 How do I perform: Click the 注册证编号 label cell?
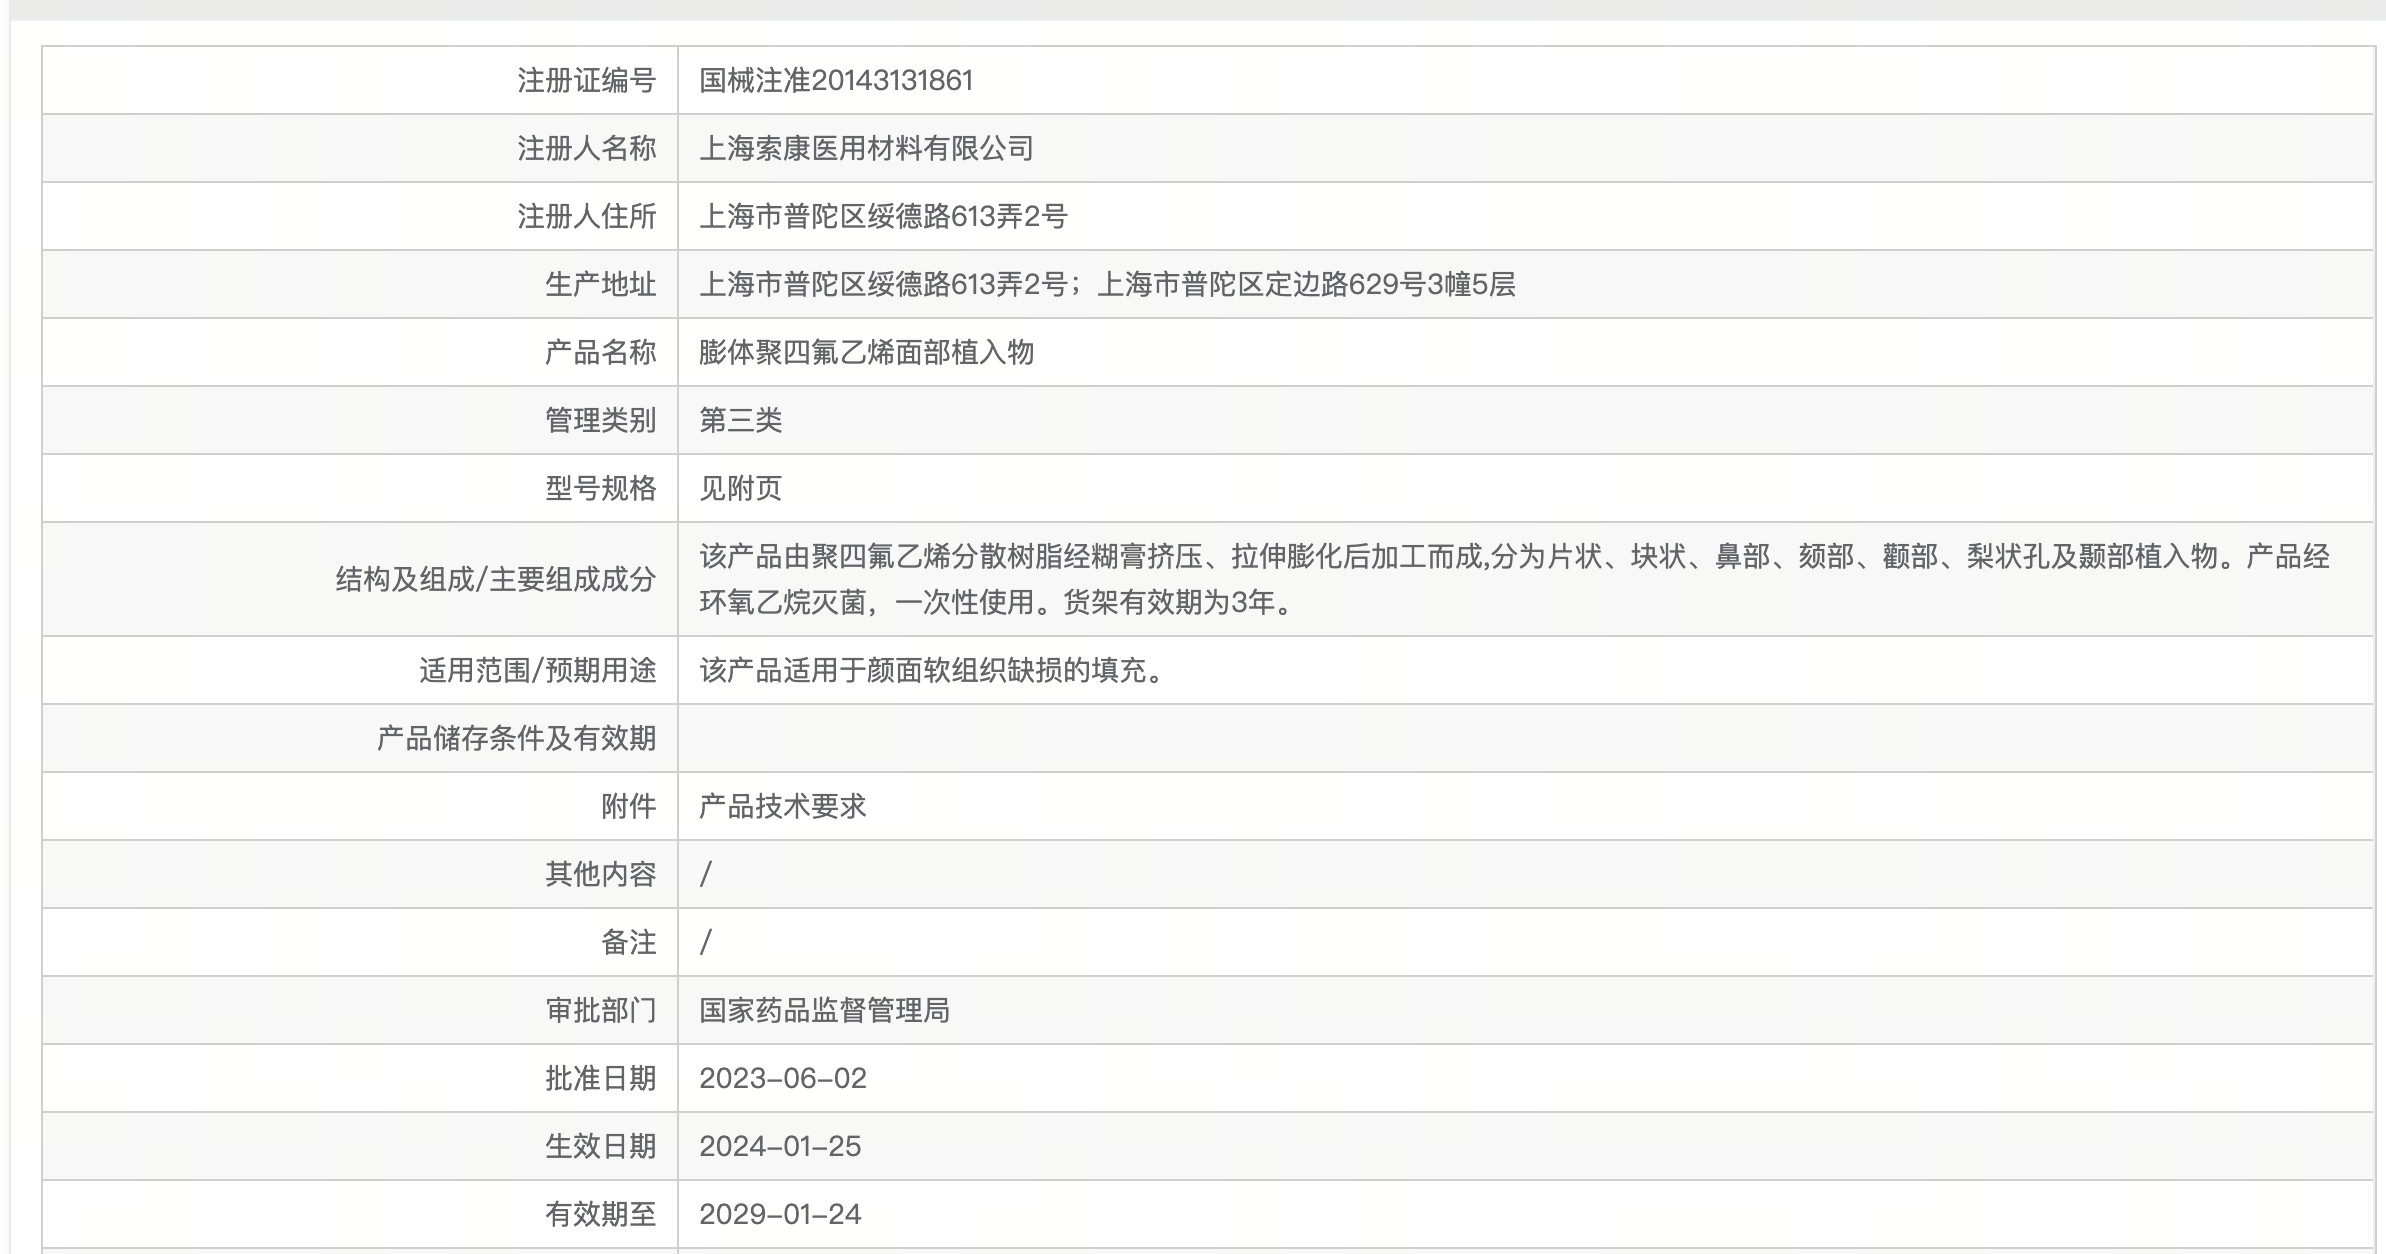[360, 80]
